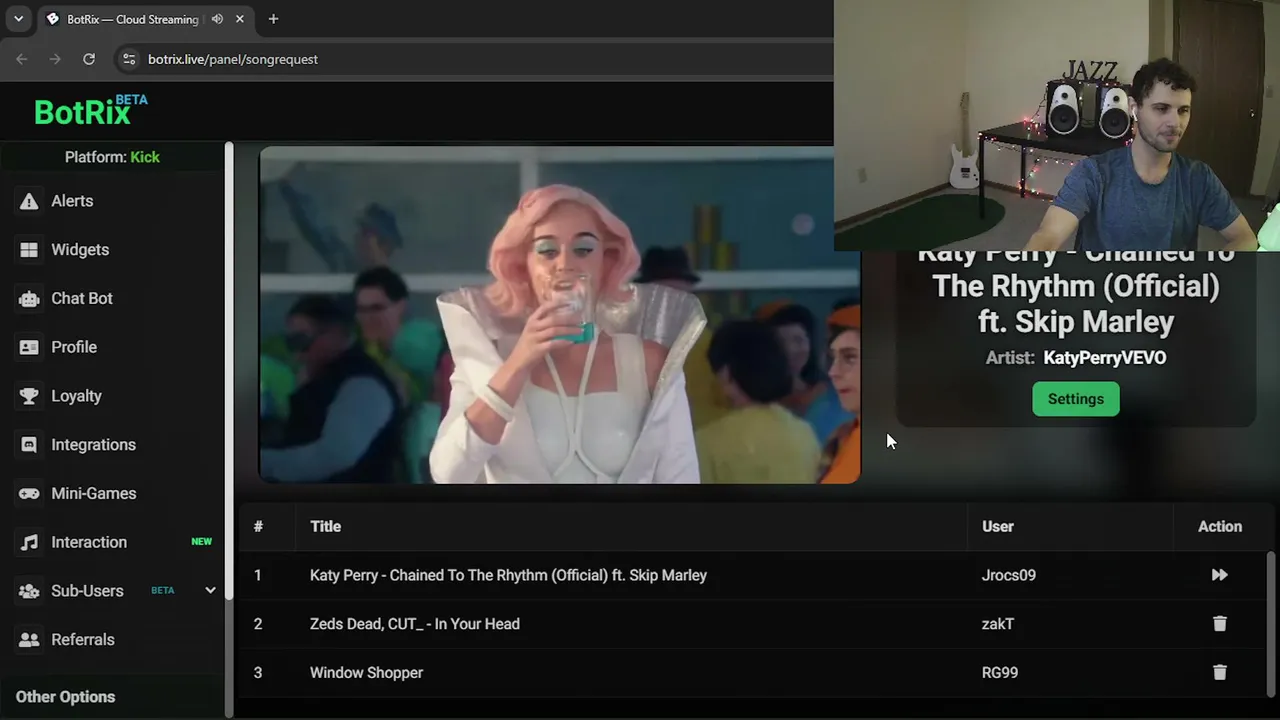
Task: Go back in browser history
Action: [22, 59]
